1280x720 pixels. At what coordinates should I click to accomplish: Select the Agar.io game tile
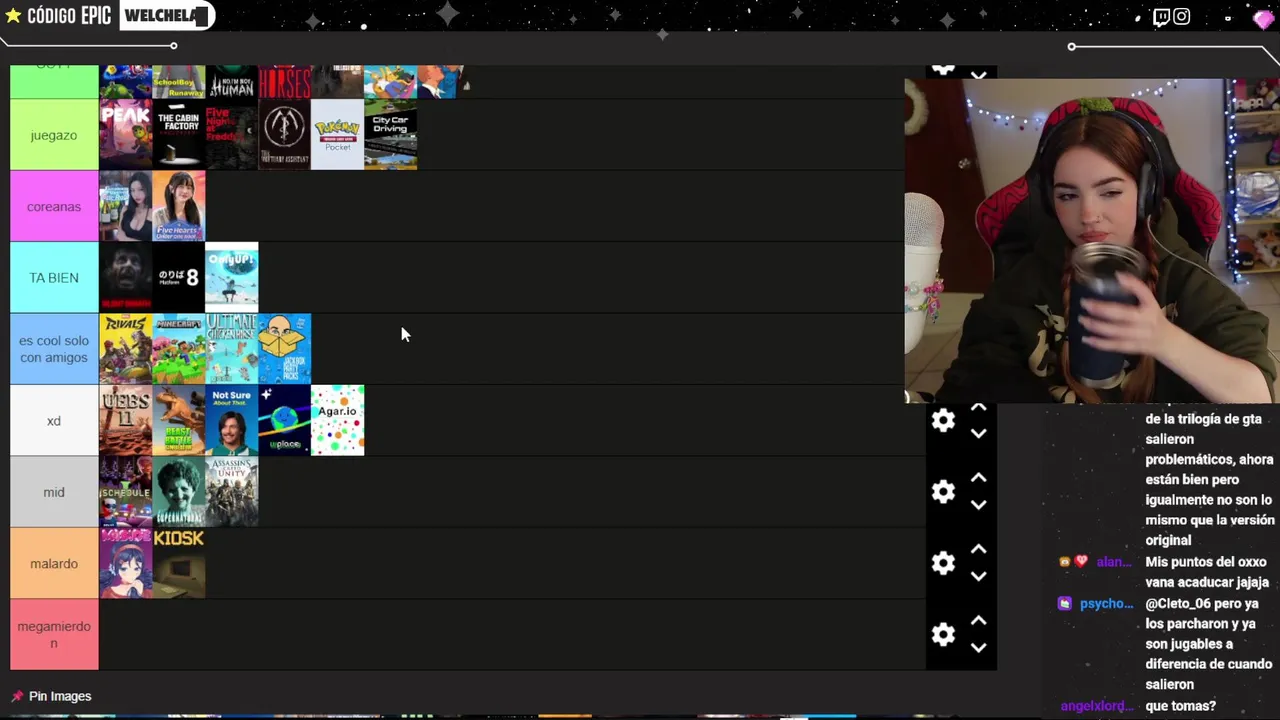(337, 420)
